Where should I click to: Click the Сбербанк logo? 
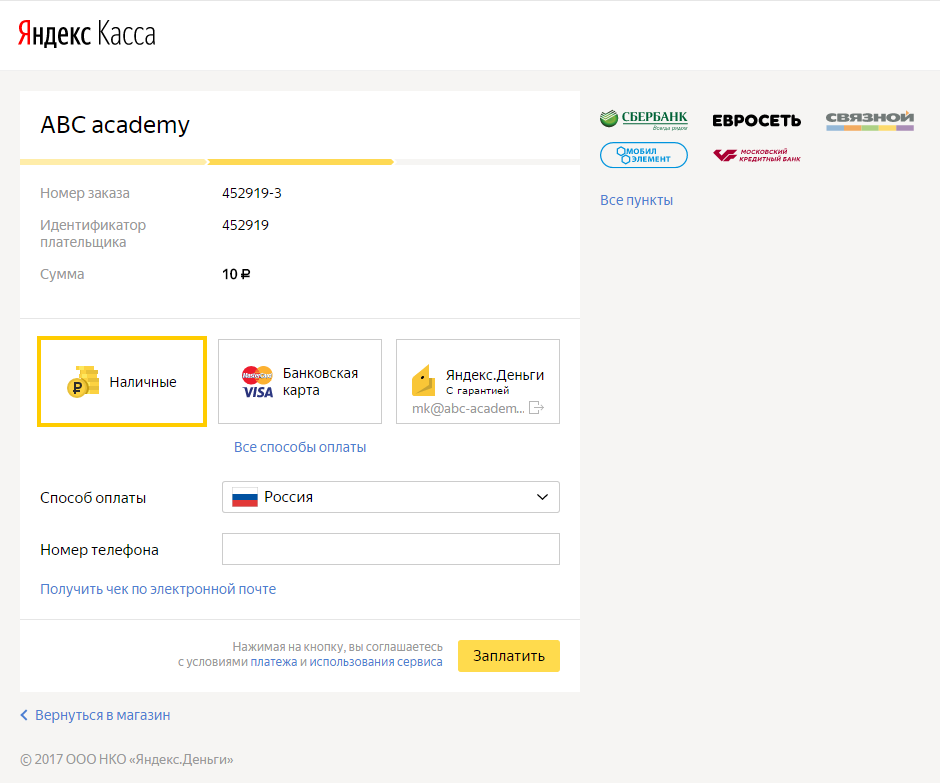point(644,119)
